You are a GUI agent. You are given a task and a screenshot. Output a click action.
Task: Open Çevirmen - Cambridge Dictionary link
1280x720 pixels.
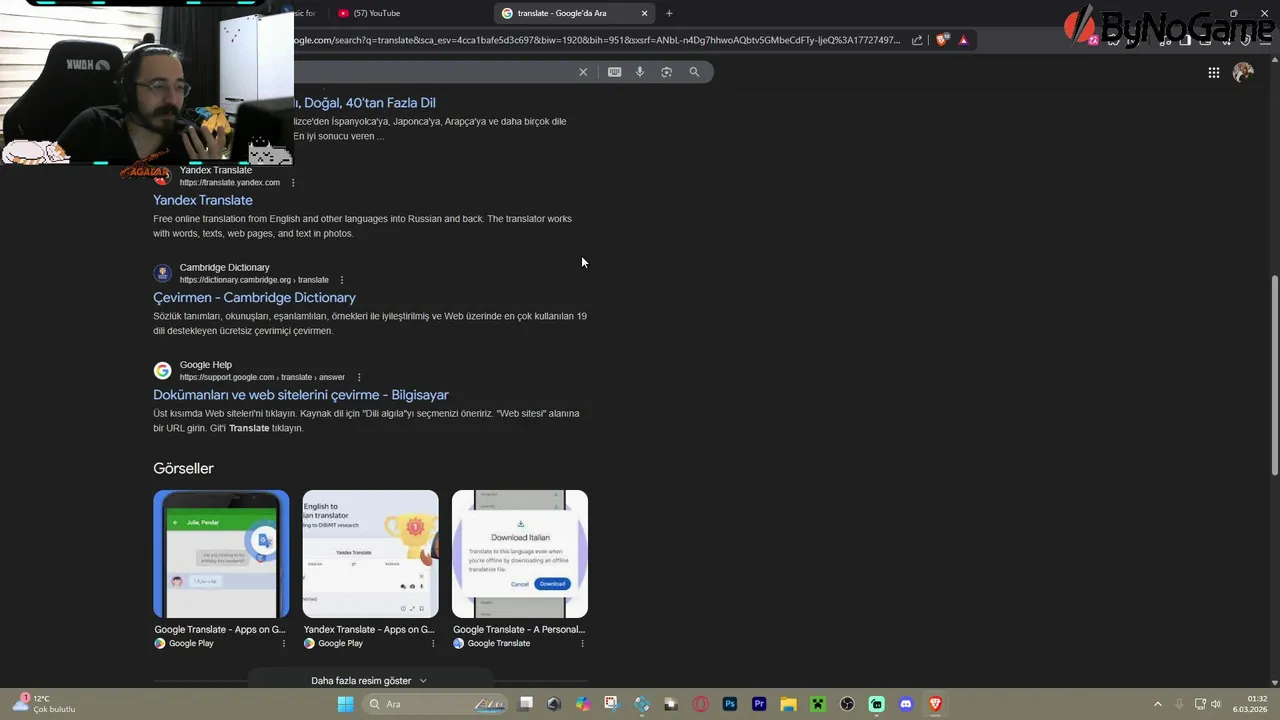[x=254, y=297]
